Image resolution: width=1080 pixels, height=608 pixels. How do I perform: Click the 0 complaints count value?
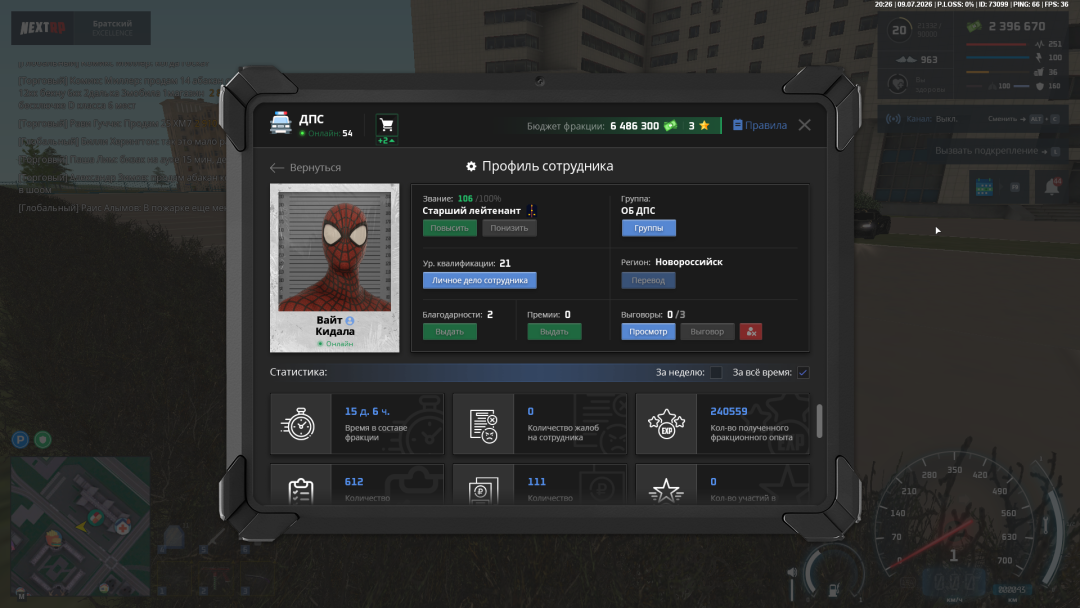(530, 411)
